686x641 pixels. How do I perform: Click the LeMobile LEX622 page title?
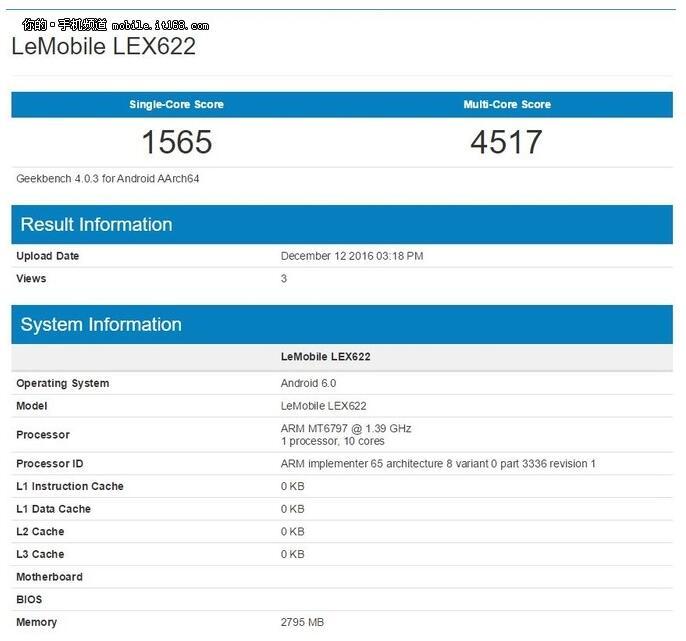click(x=104, y=46)
